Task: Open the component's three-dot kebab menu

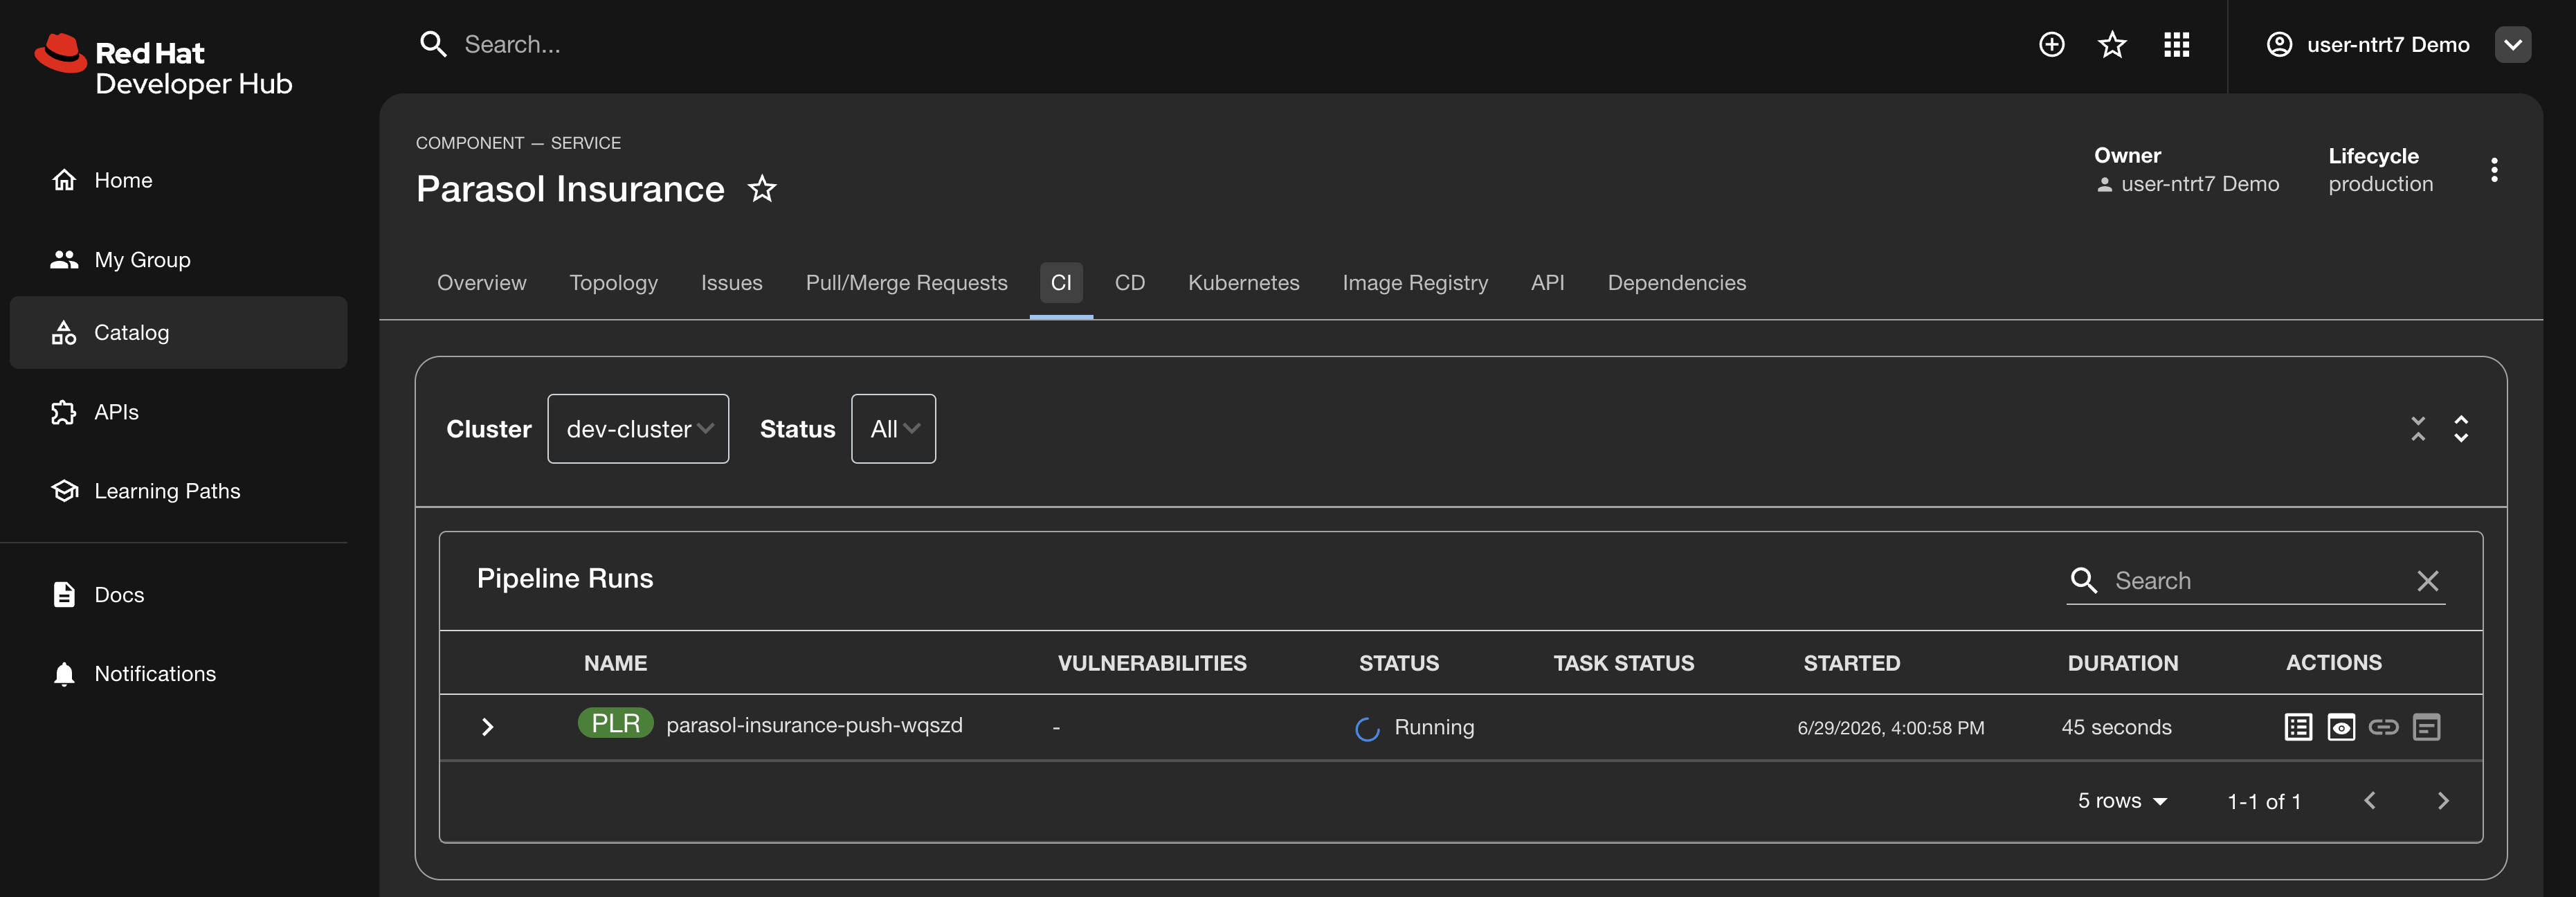Action: point(2494,170)
